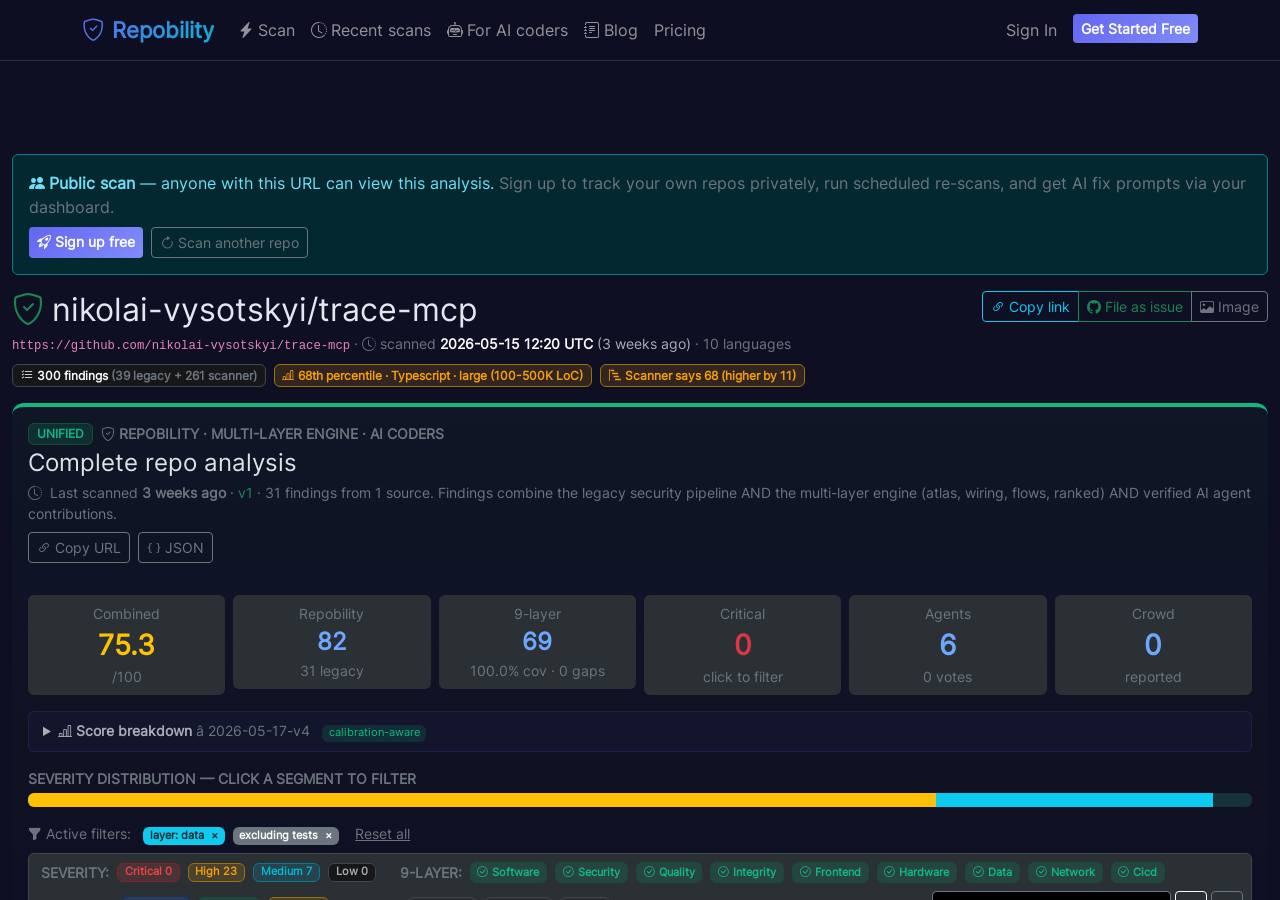The width and height of the screenshot is (1280, 900).
Task: Toggle the Low 0 severity filter
Action: pyautogui.click(x=352, y=872)
